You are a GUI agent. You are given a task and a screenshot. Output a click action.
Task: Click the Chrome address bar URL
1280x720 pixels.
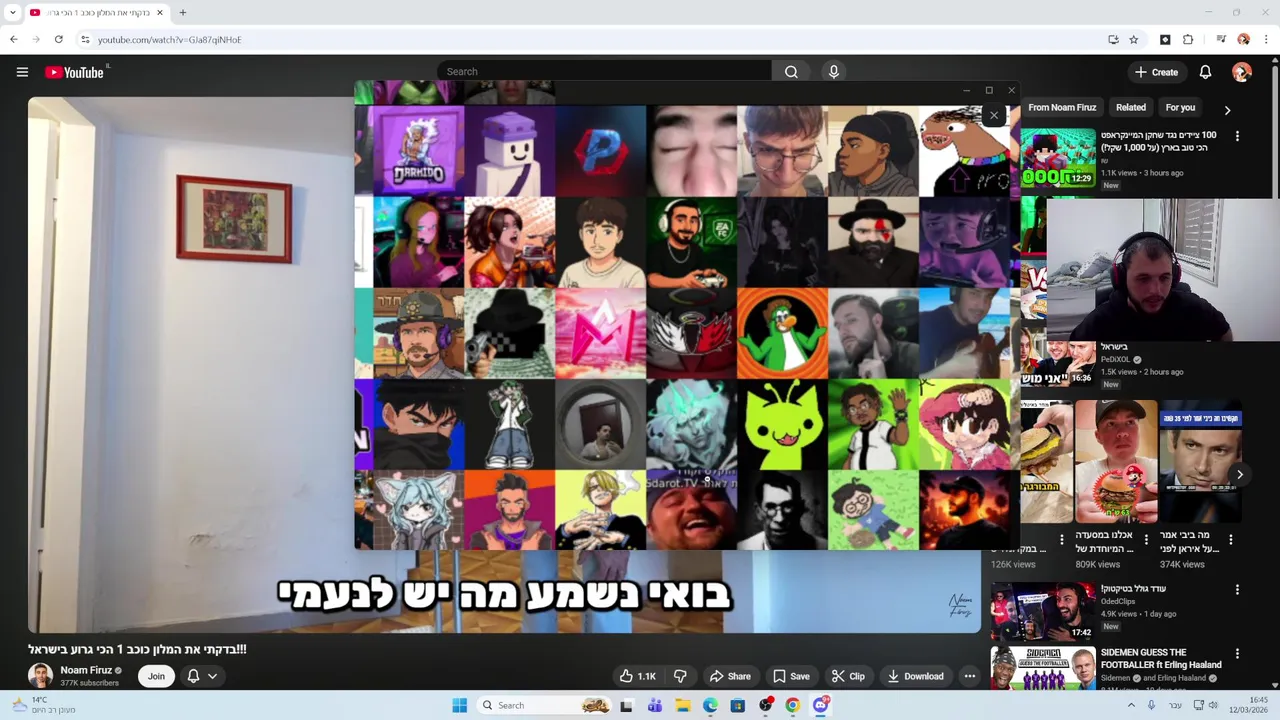tap(169, 40)
